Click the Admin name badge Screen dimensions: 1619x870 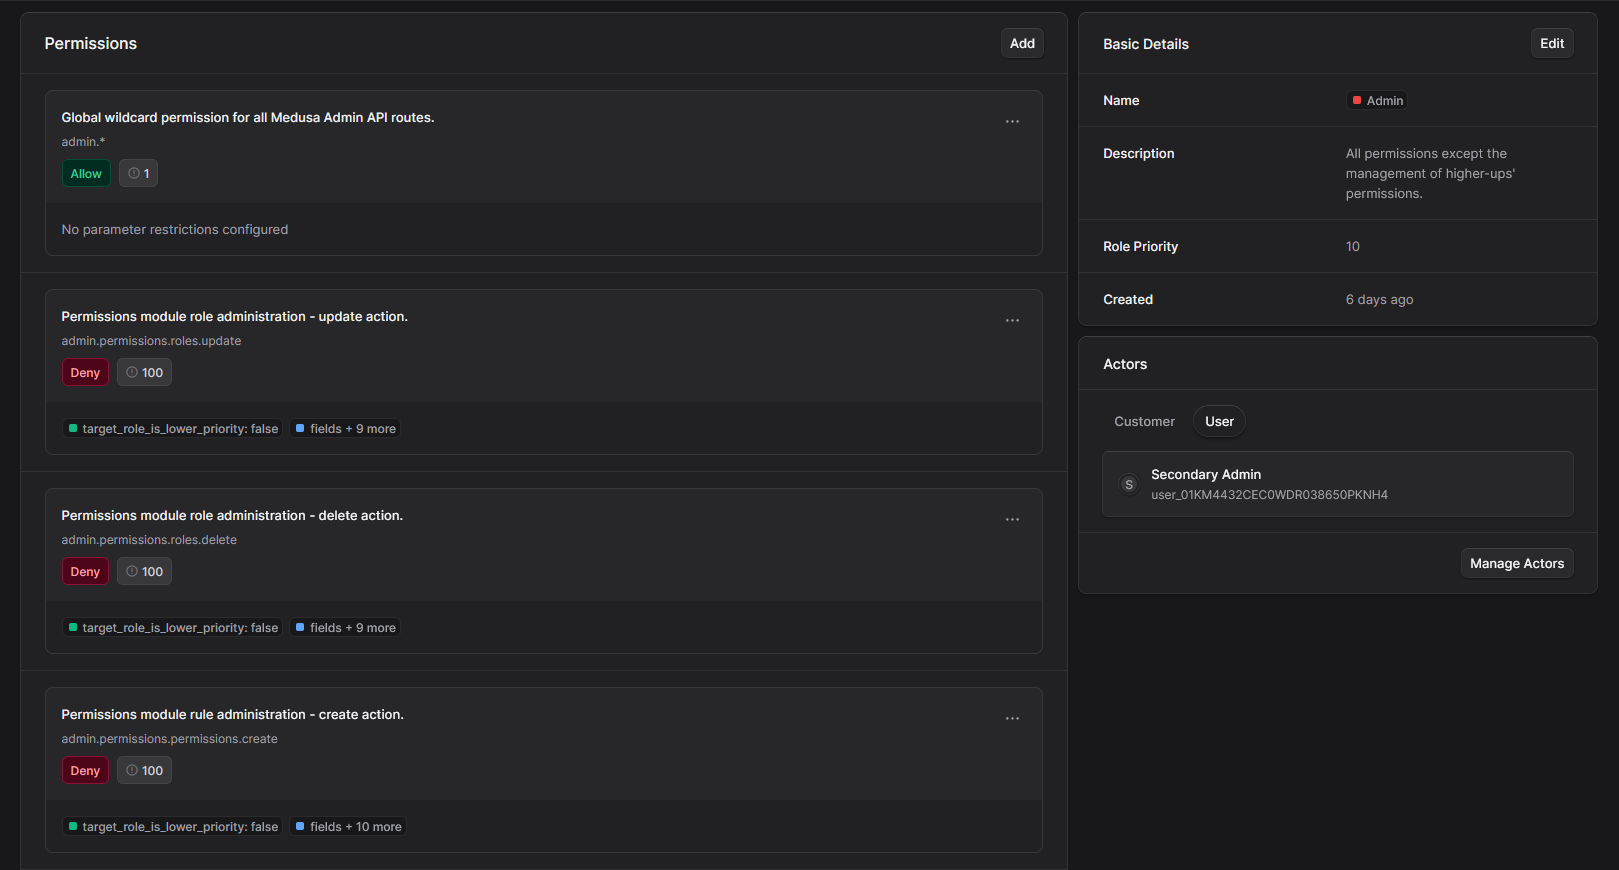1377,100
